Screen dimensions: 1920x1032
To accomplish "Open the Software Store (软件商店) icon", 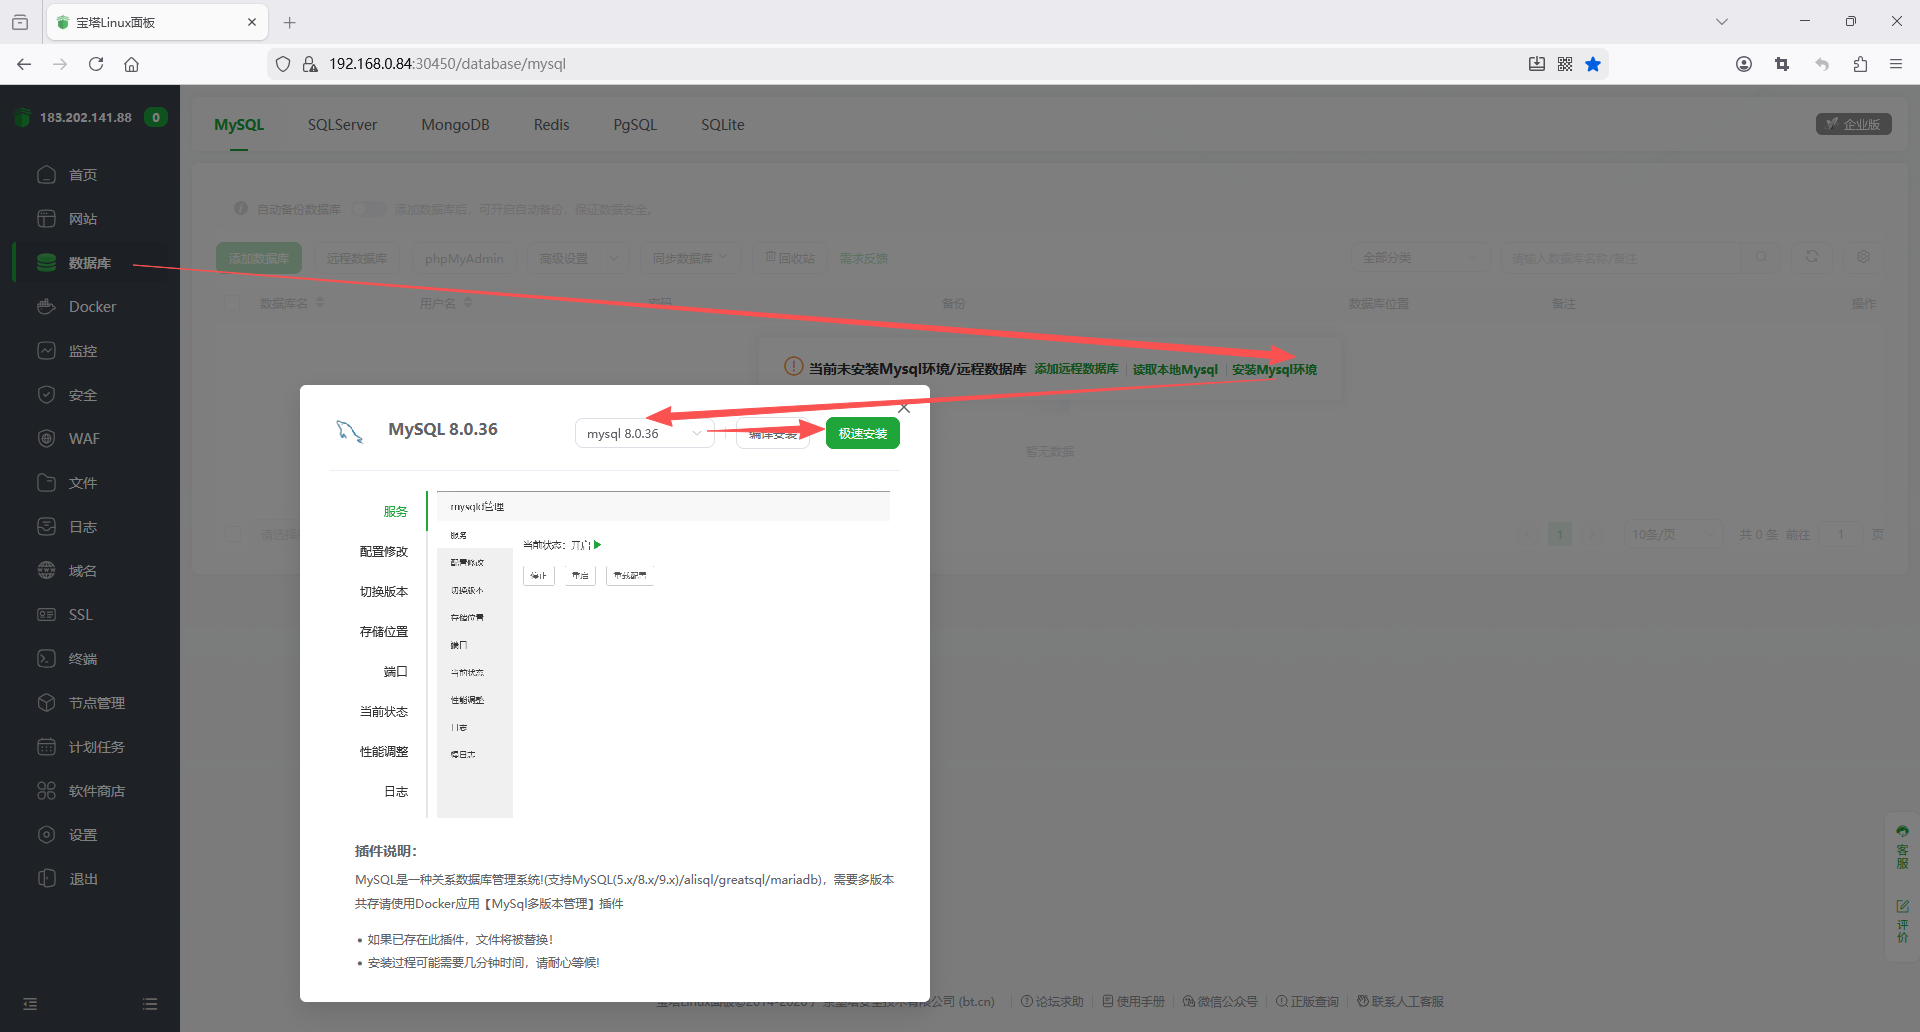I will coord(46,791).
